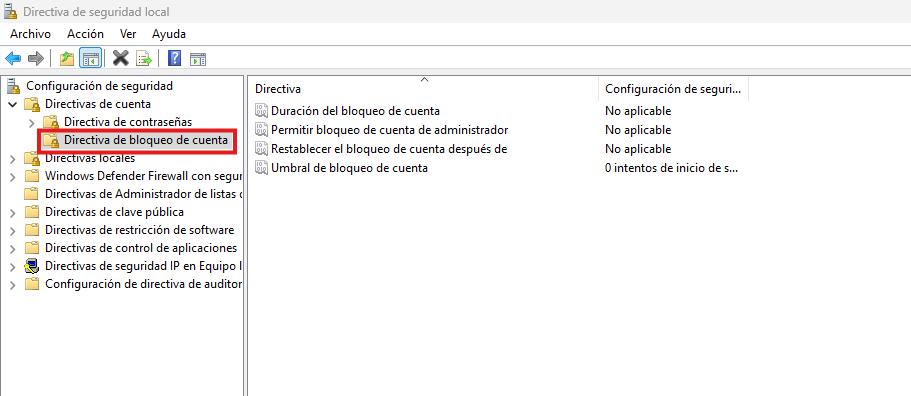
Task: Expand Directivas de control de aplicaciones node
Action: click(13, 248)
